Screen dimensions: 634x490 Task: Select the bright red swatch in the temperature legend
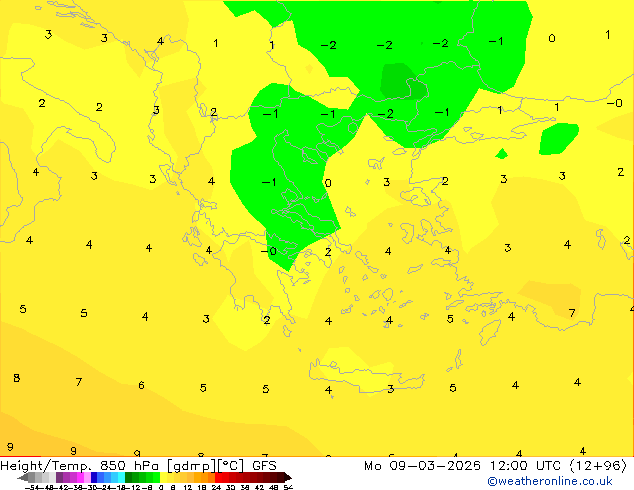coord(218,477)
